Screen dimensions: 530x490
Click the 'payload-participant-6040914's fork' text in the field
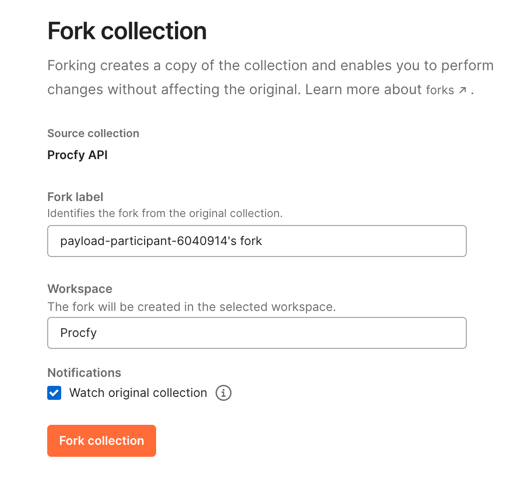click(x=161, y=241)
